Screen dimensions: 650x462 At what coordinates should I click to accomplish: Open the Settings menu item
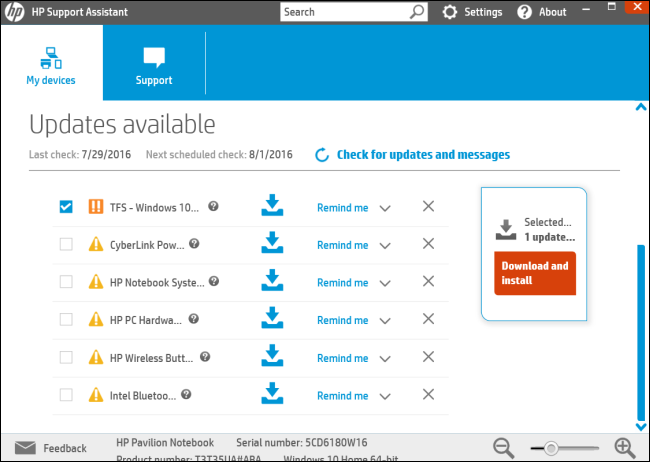[x=483, y=12]
